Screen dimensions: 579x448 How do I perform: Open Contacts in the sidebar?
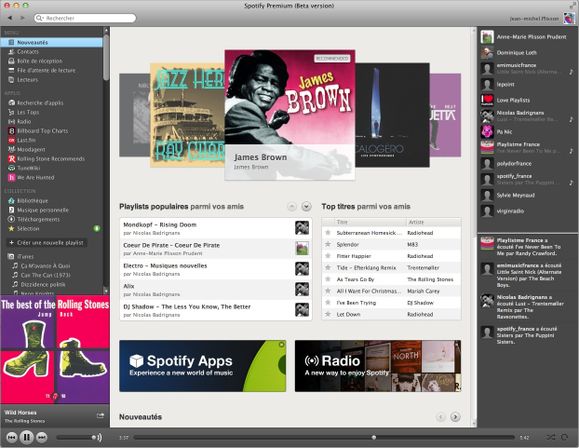(28, 52)
